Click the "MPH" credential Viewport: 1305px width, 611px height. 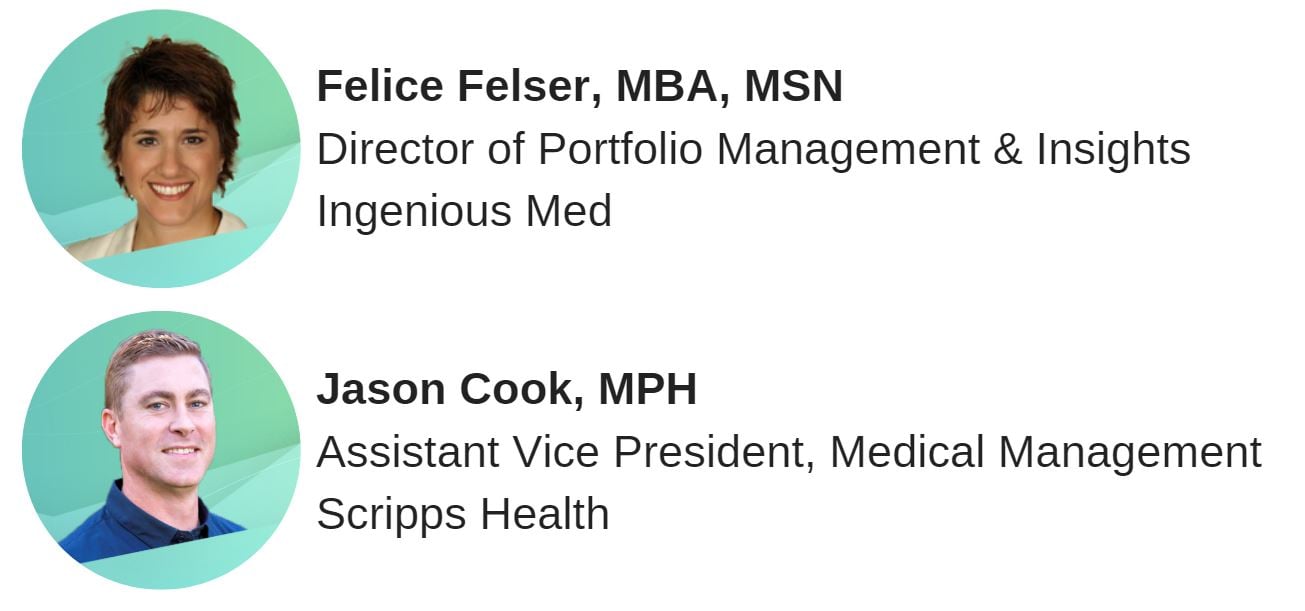pyautogui.click(x=647, y=389)
